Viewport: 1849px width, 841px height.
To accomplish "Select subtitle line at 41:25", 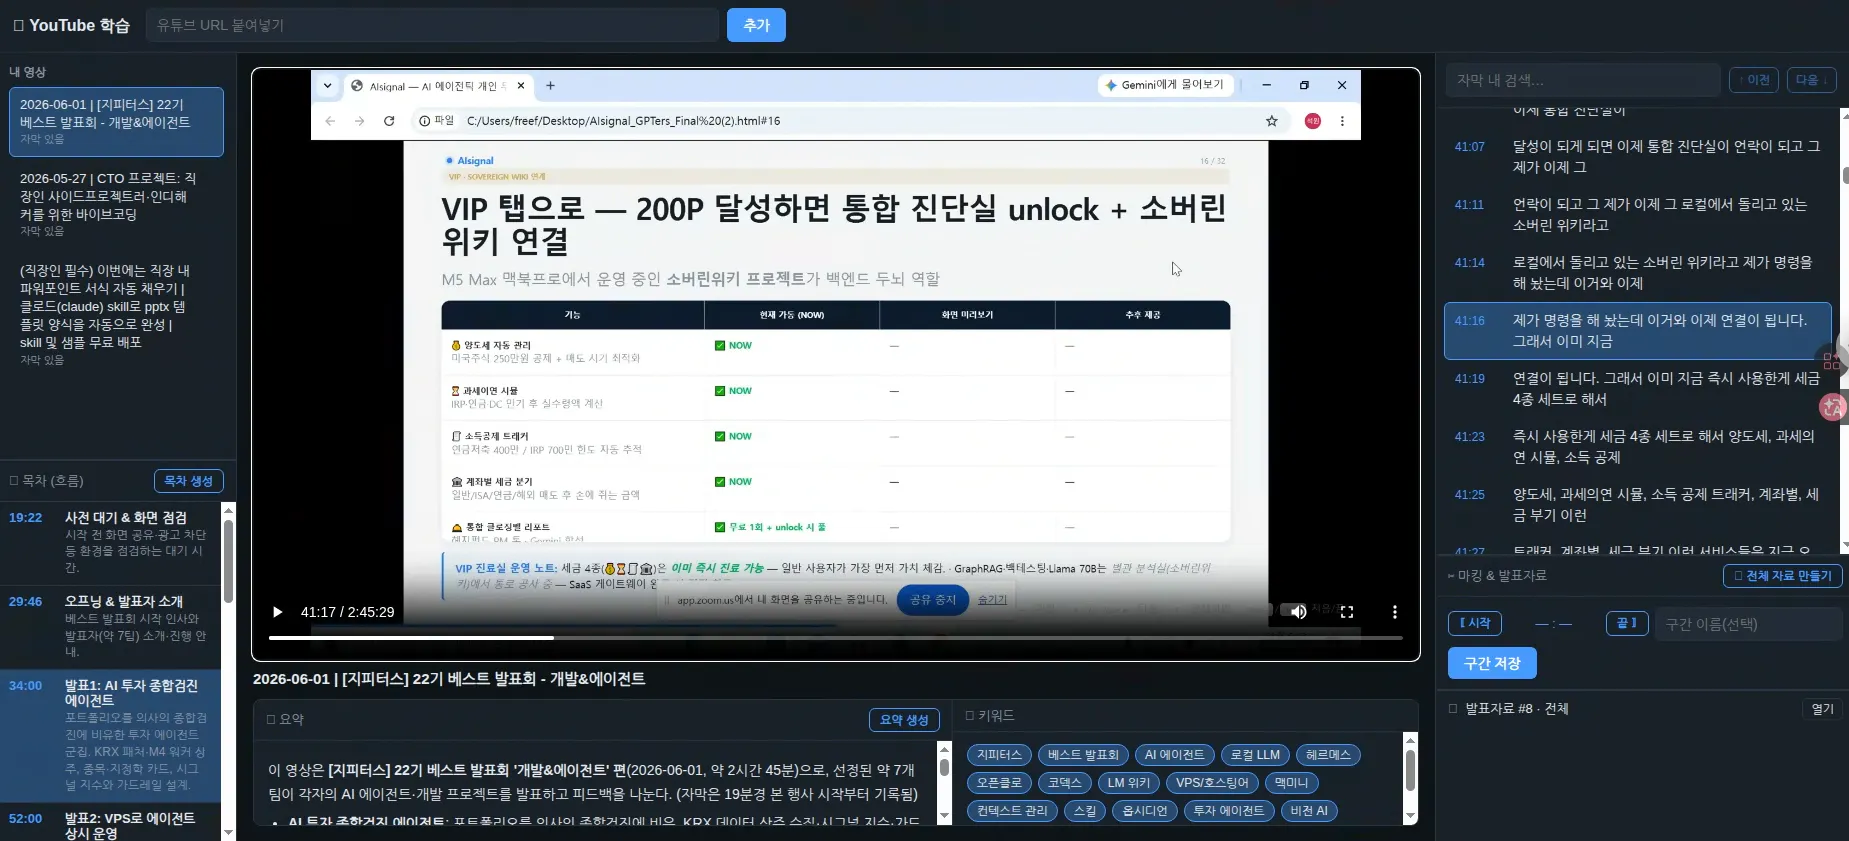I will (1638, 505).
